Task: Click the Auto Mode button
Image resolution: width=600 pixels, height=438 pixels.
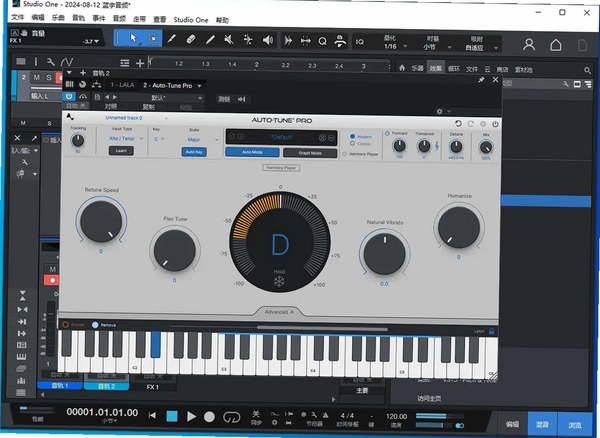Action: (252, 152)
